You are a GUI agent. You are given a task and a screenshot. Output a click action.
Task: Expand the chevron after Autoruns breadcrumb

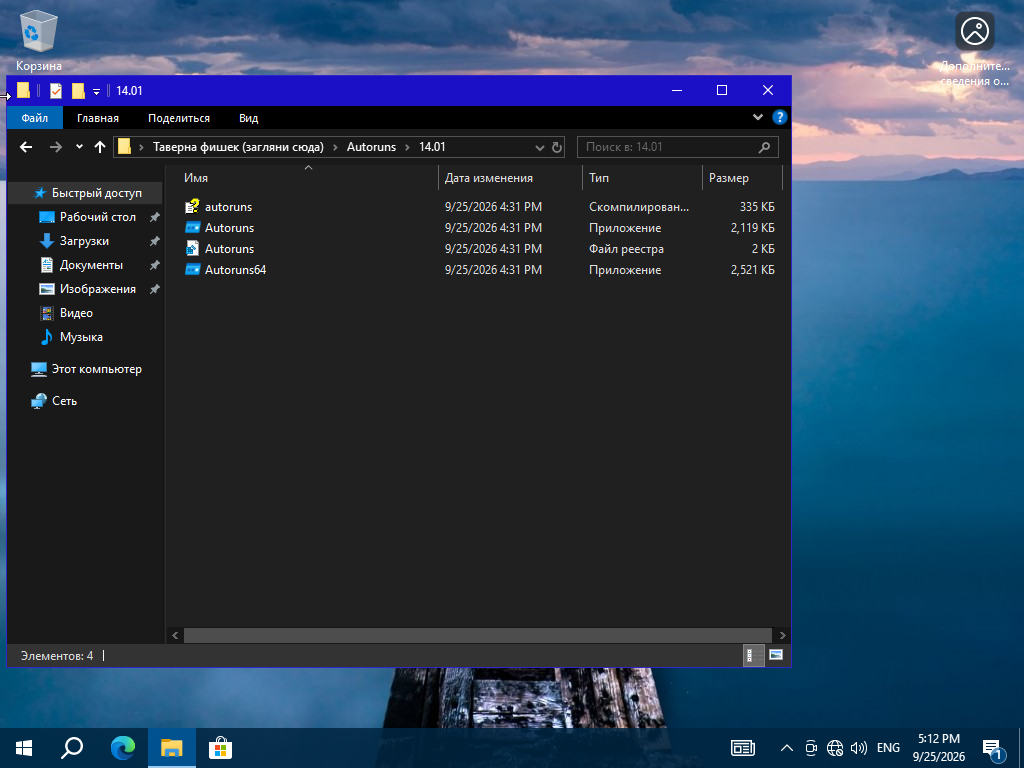[x=408, y=147]
